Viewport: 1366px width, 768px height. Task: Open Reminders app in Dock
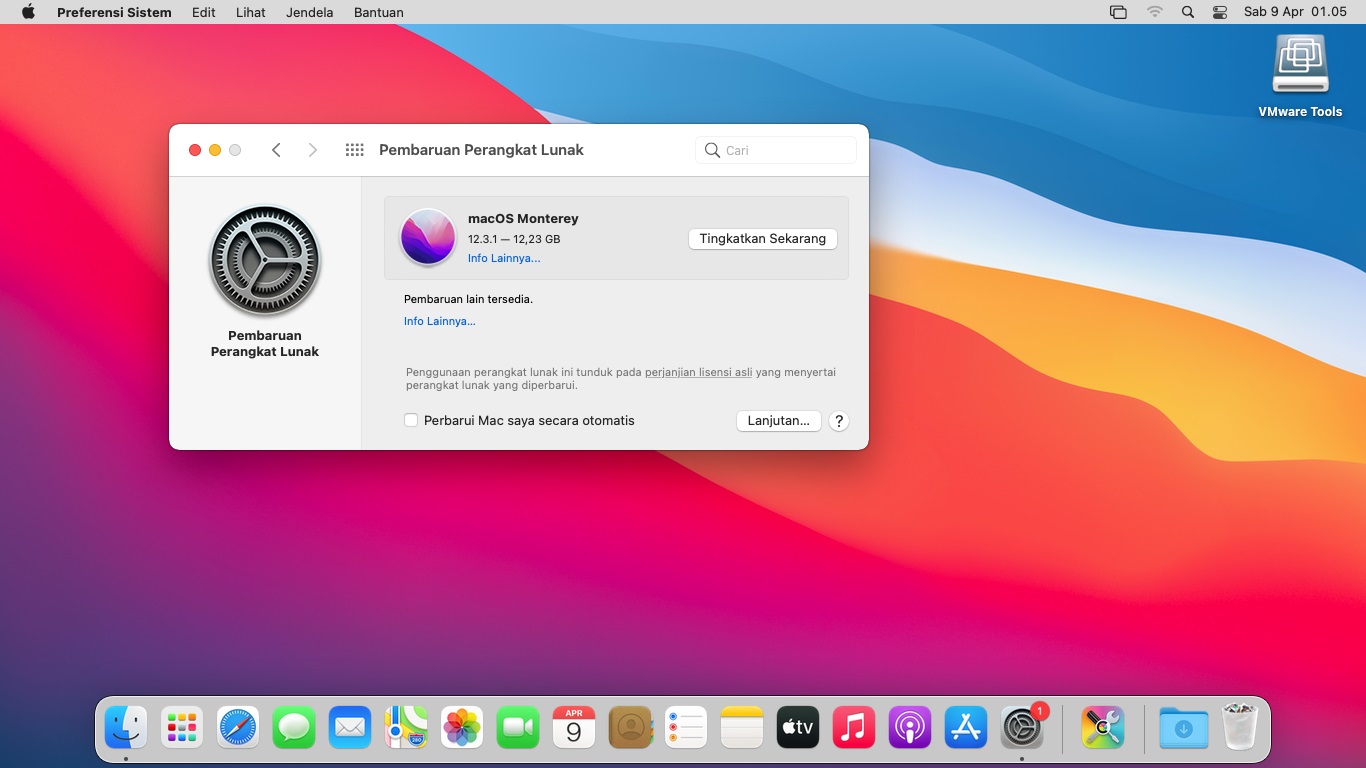686,727
